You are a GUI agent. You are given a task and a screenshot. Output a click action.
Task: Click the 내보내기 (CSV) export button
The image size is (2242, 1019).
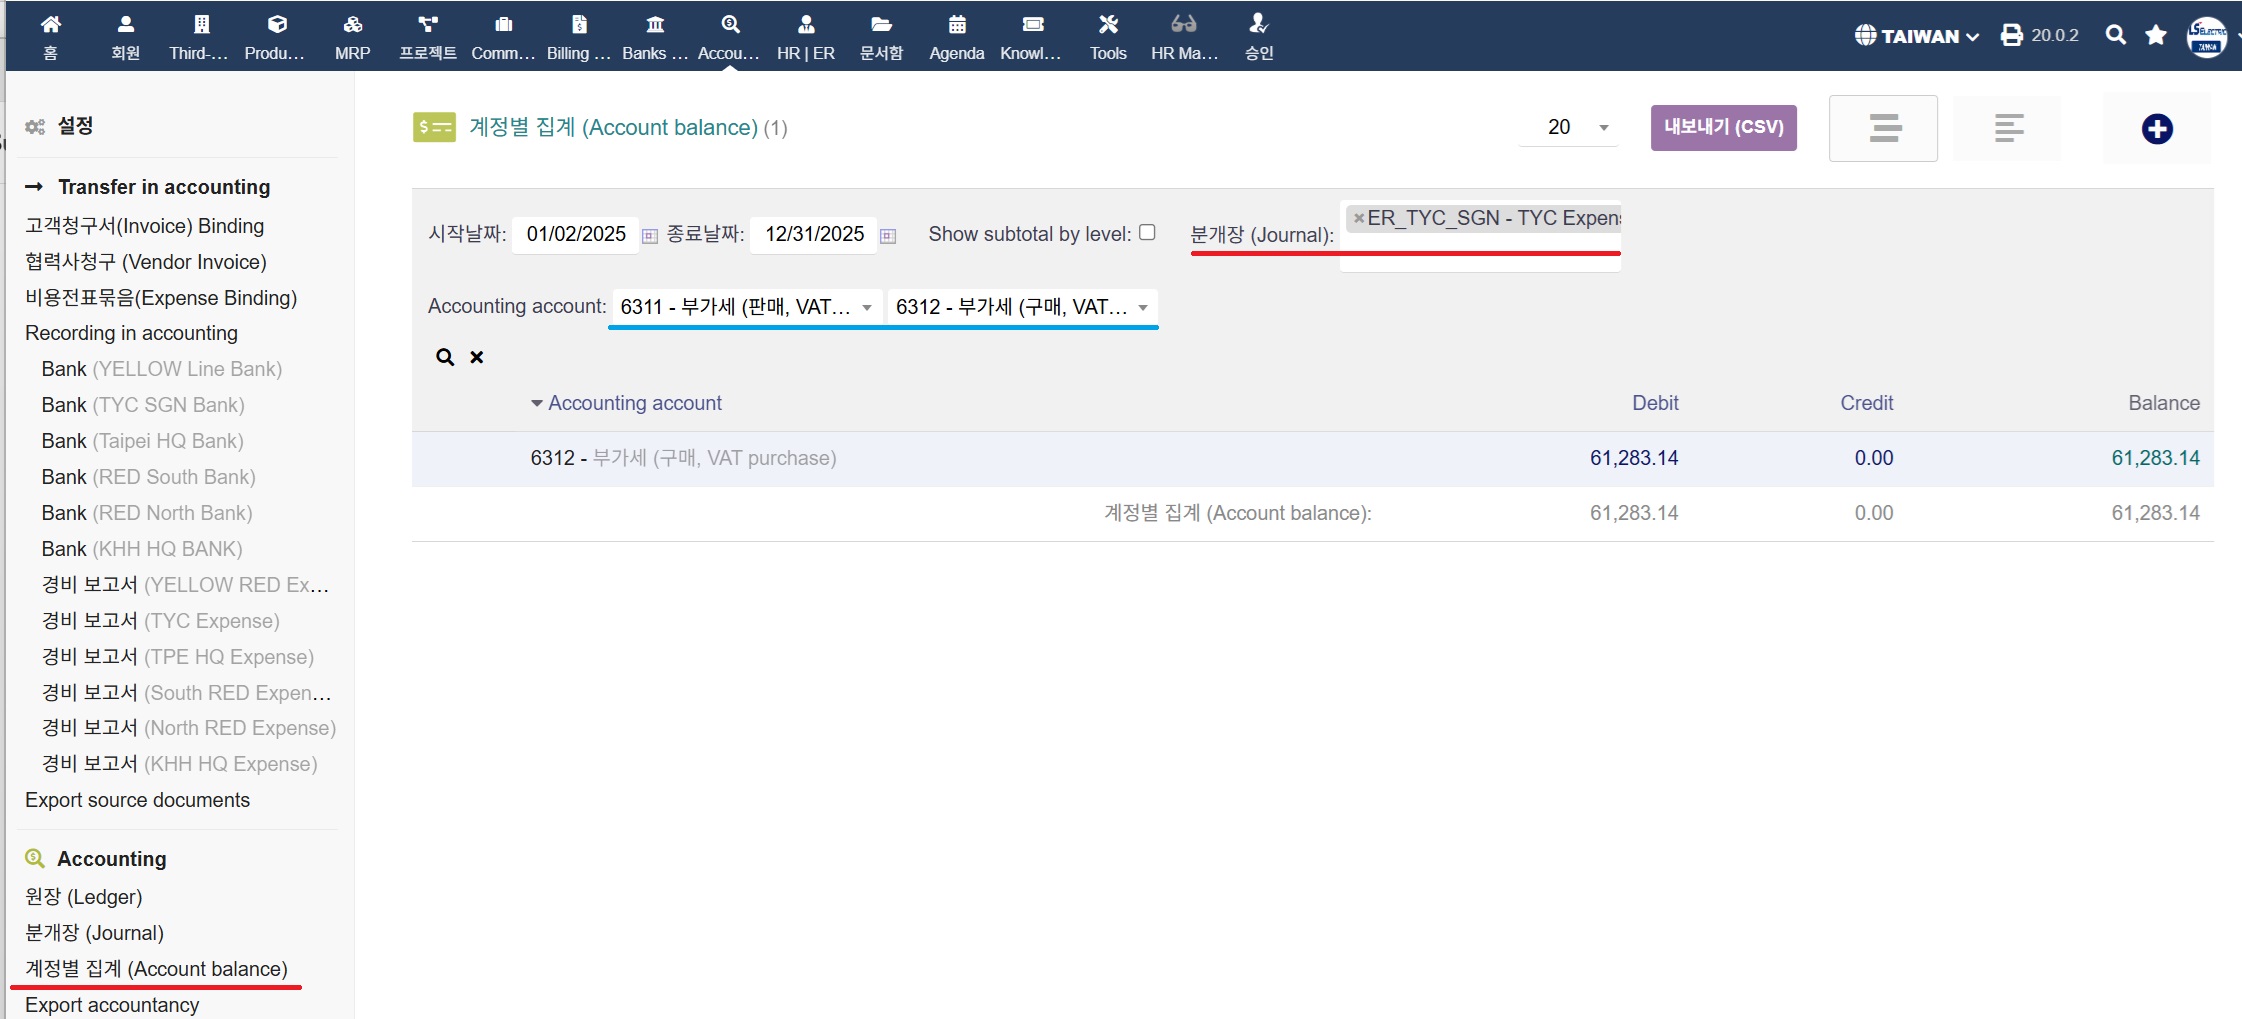1723,127
